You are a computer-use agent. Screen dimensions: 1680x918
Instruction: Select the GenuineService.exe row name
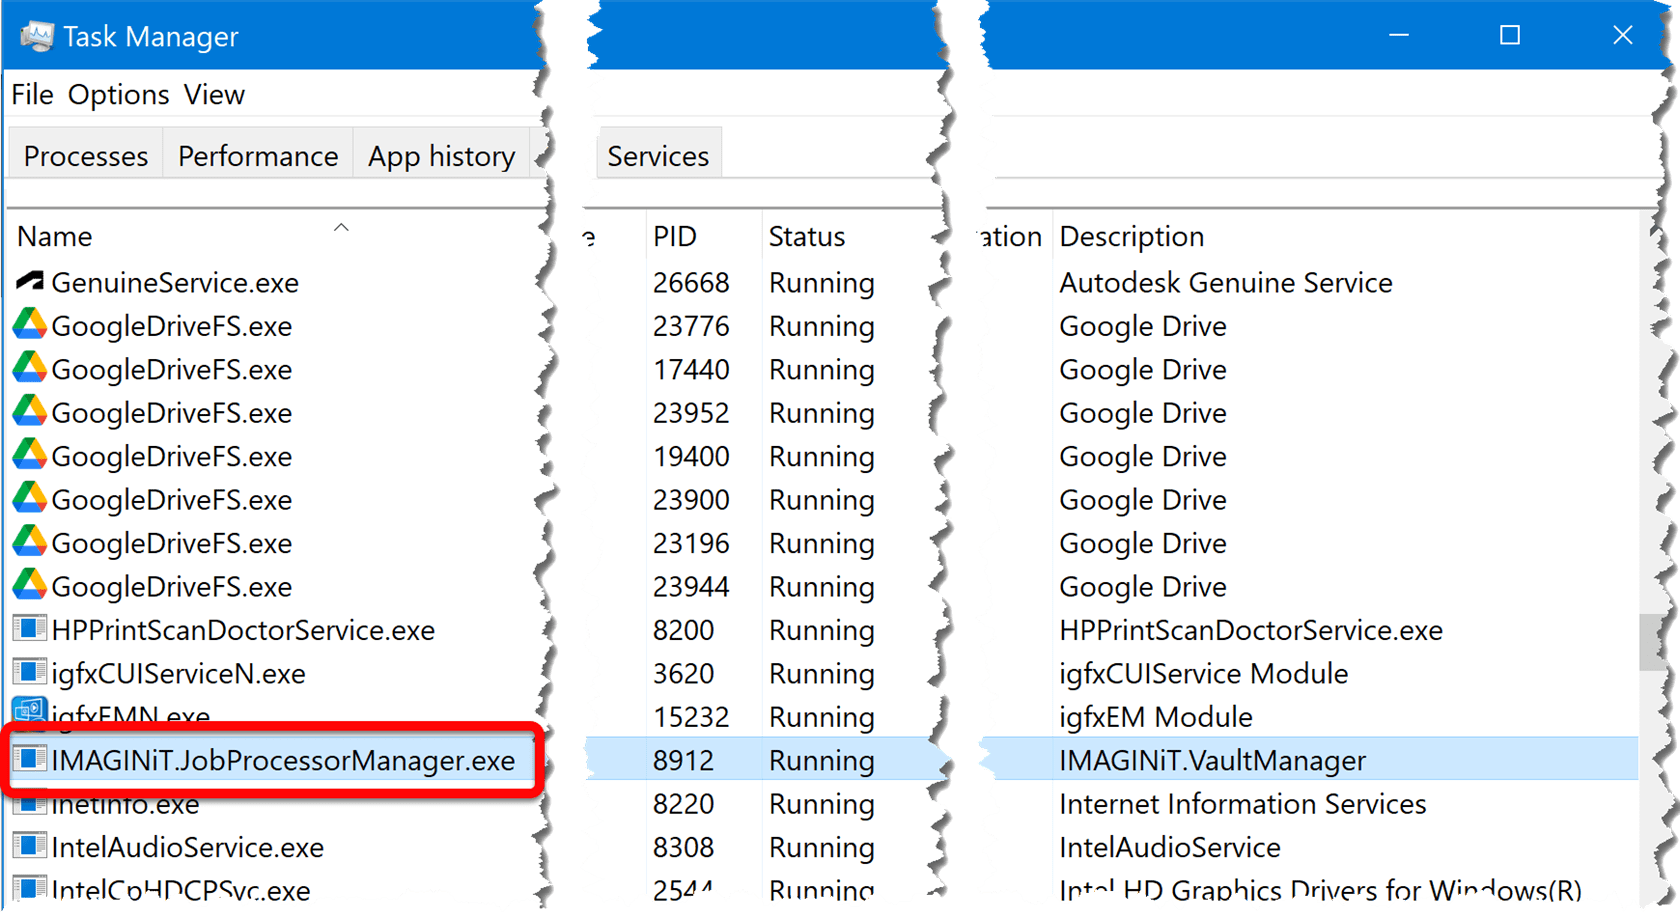[175, 282]
